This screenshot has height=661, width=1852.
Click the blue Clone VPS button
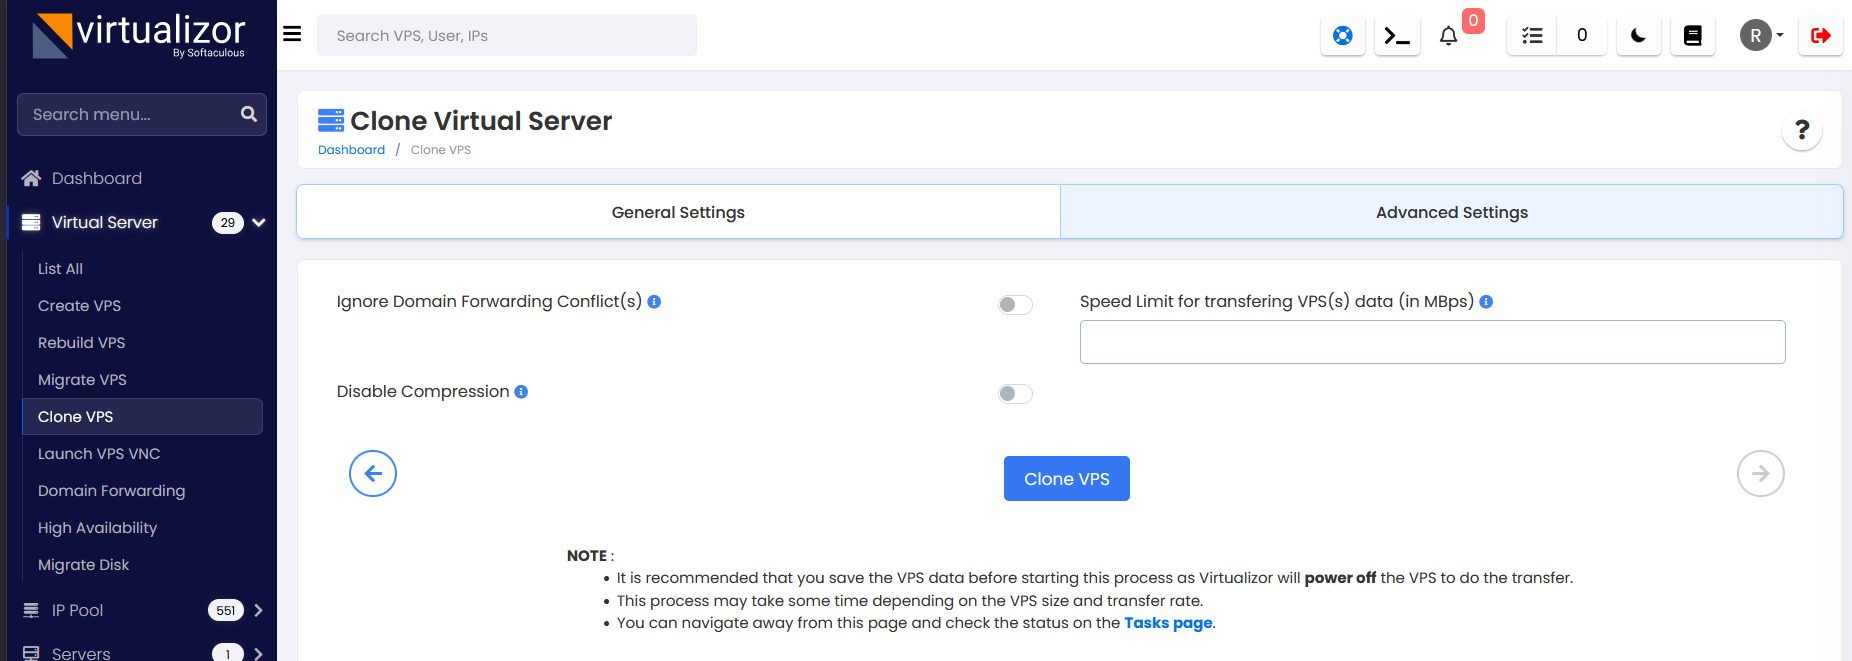pos(1066,479)
